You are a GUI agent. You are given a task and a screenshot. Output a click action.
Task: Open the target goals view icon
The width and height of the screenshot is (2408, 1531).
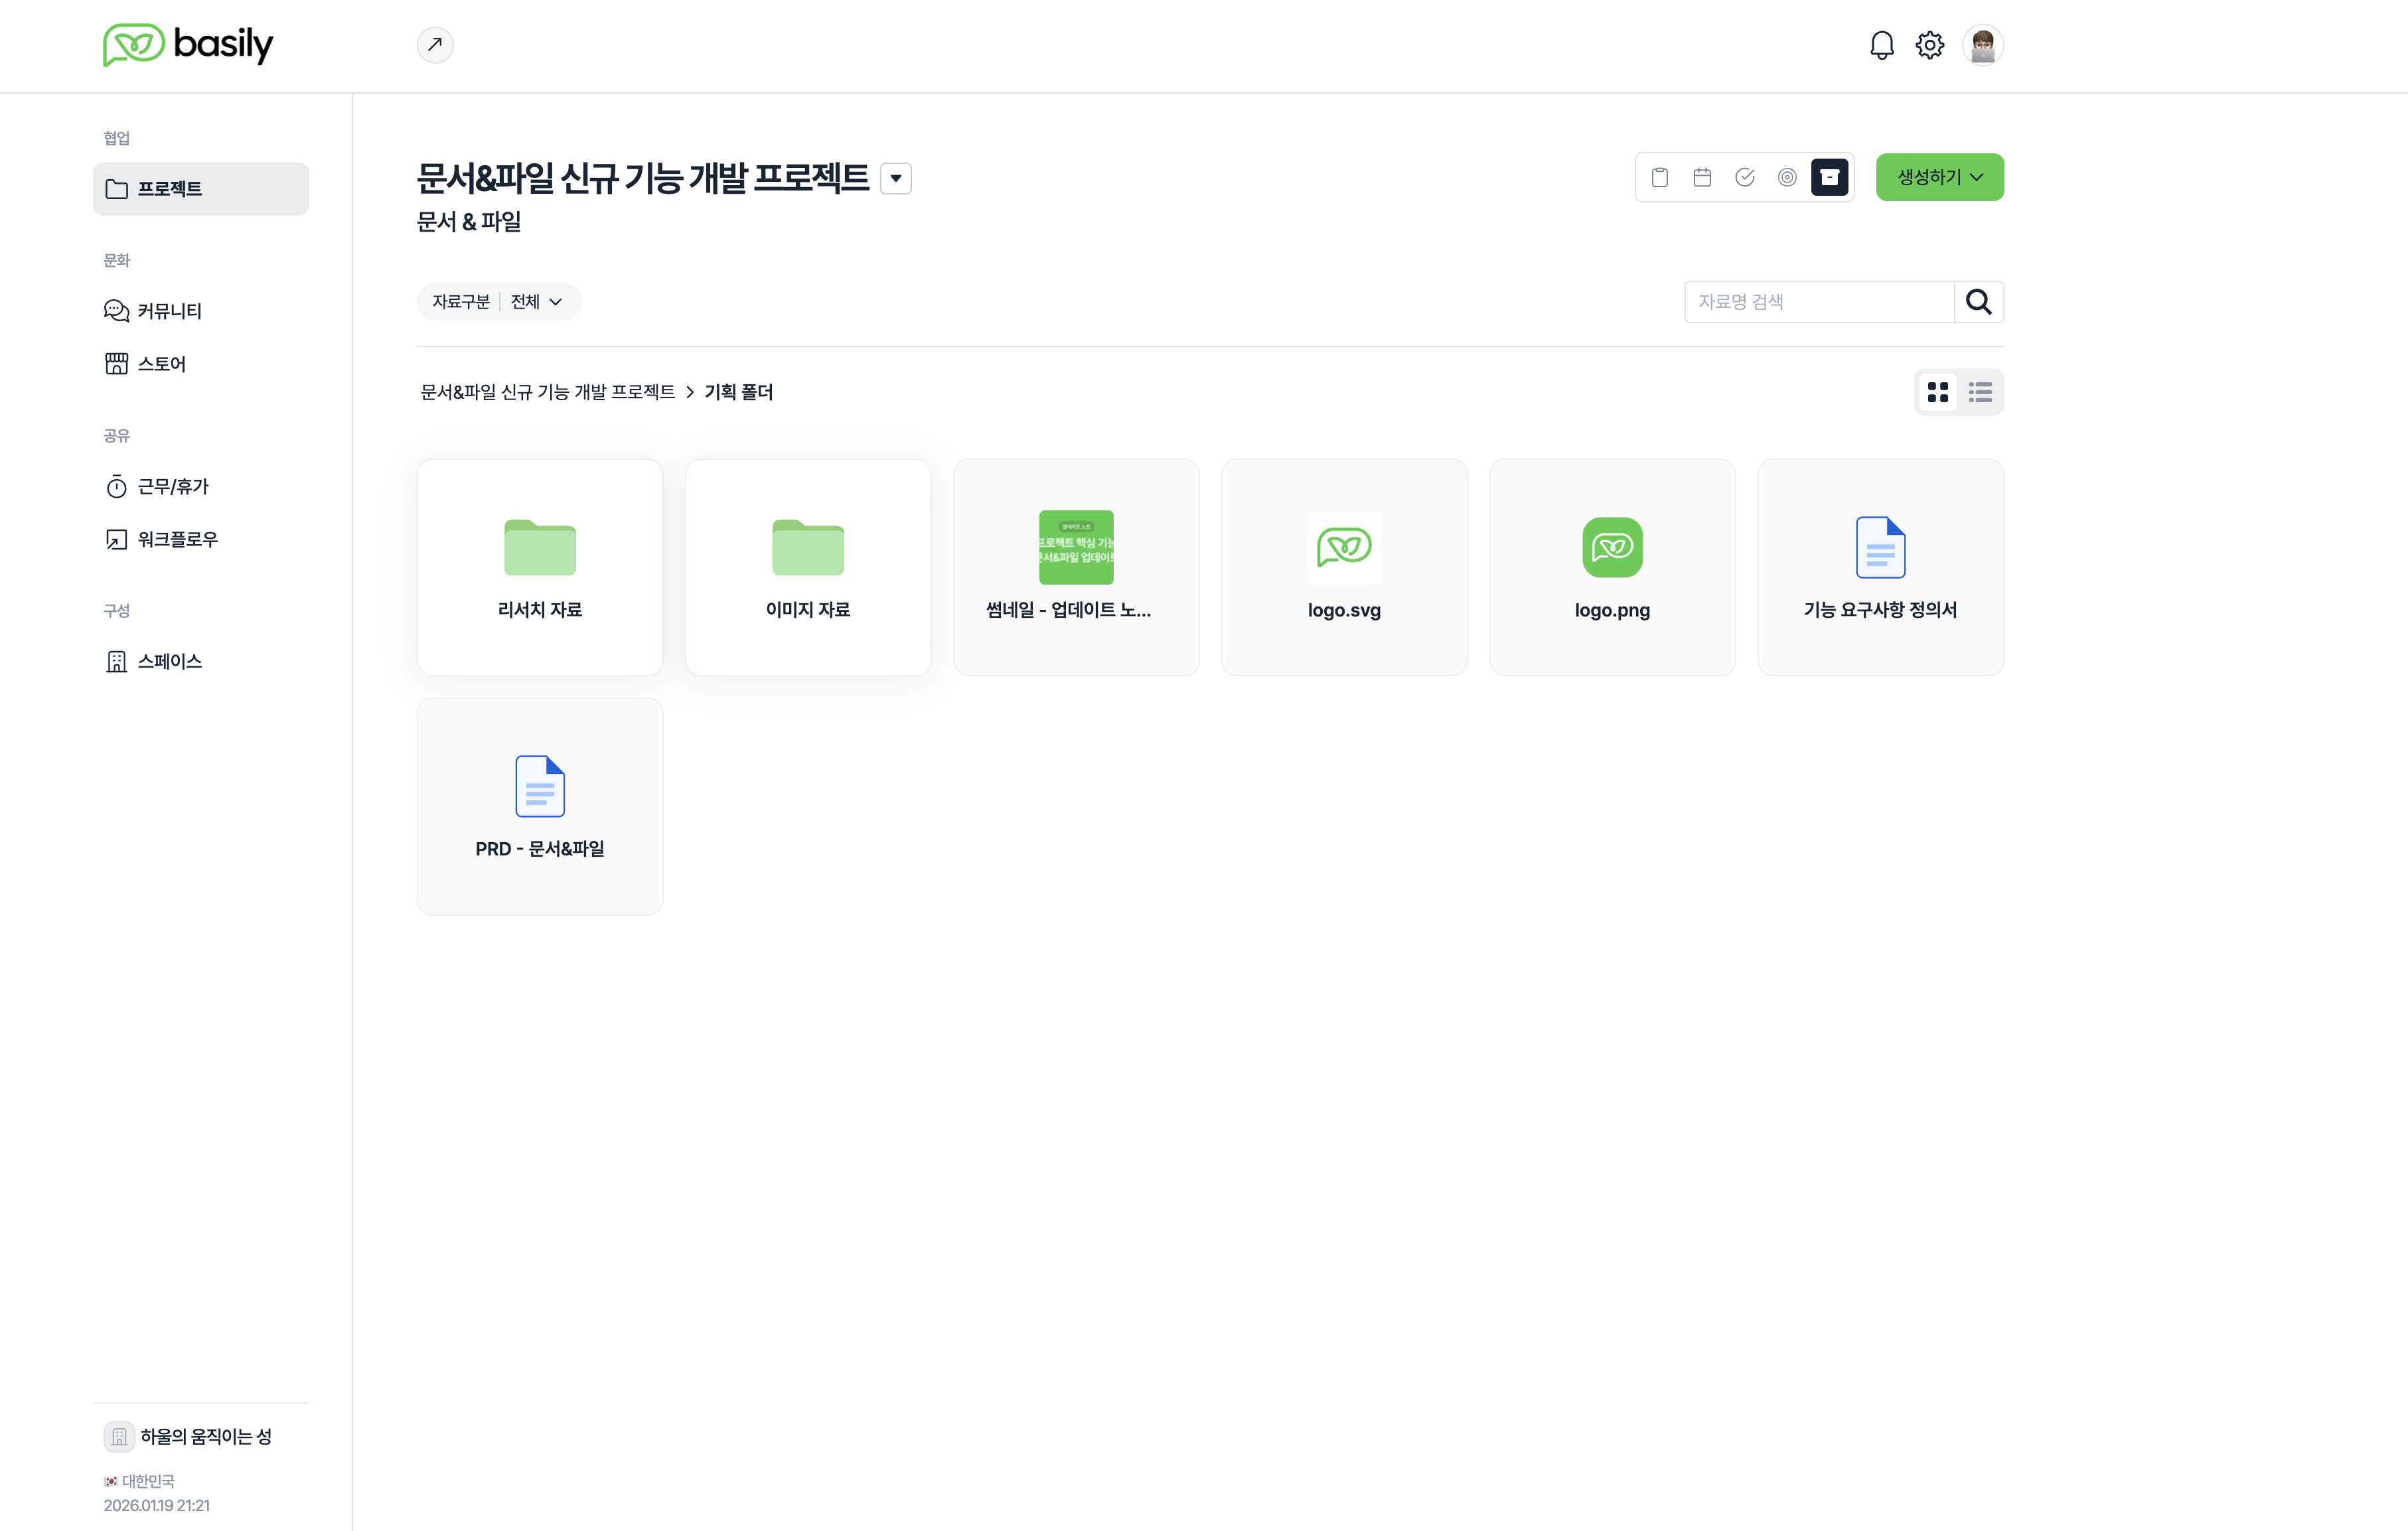(1787, 177)
